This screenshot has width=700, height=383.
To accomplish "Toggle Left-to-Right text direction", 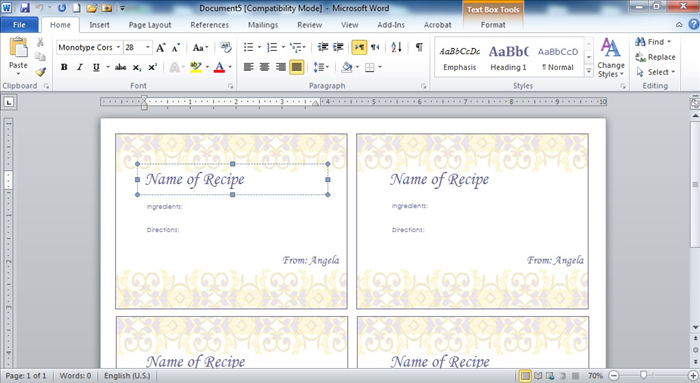I will pyautogui.click(x=359, y=47).
